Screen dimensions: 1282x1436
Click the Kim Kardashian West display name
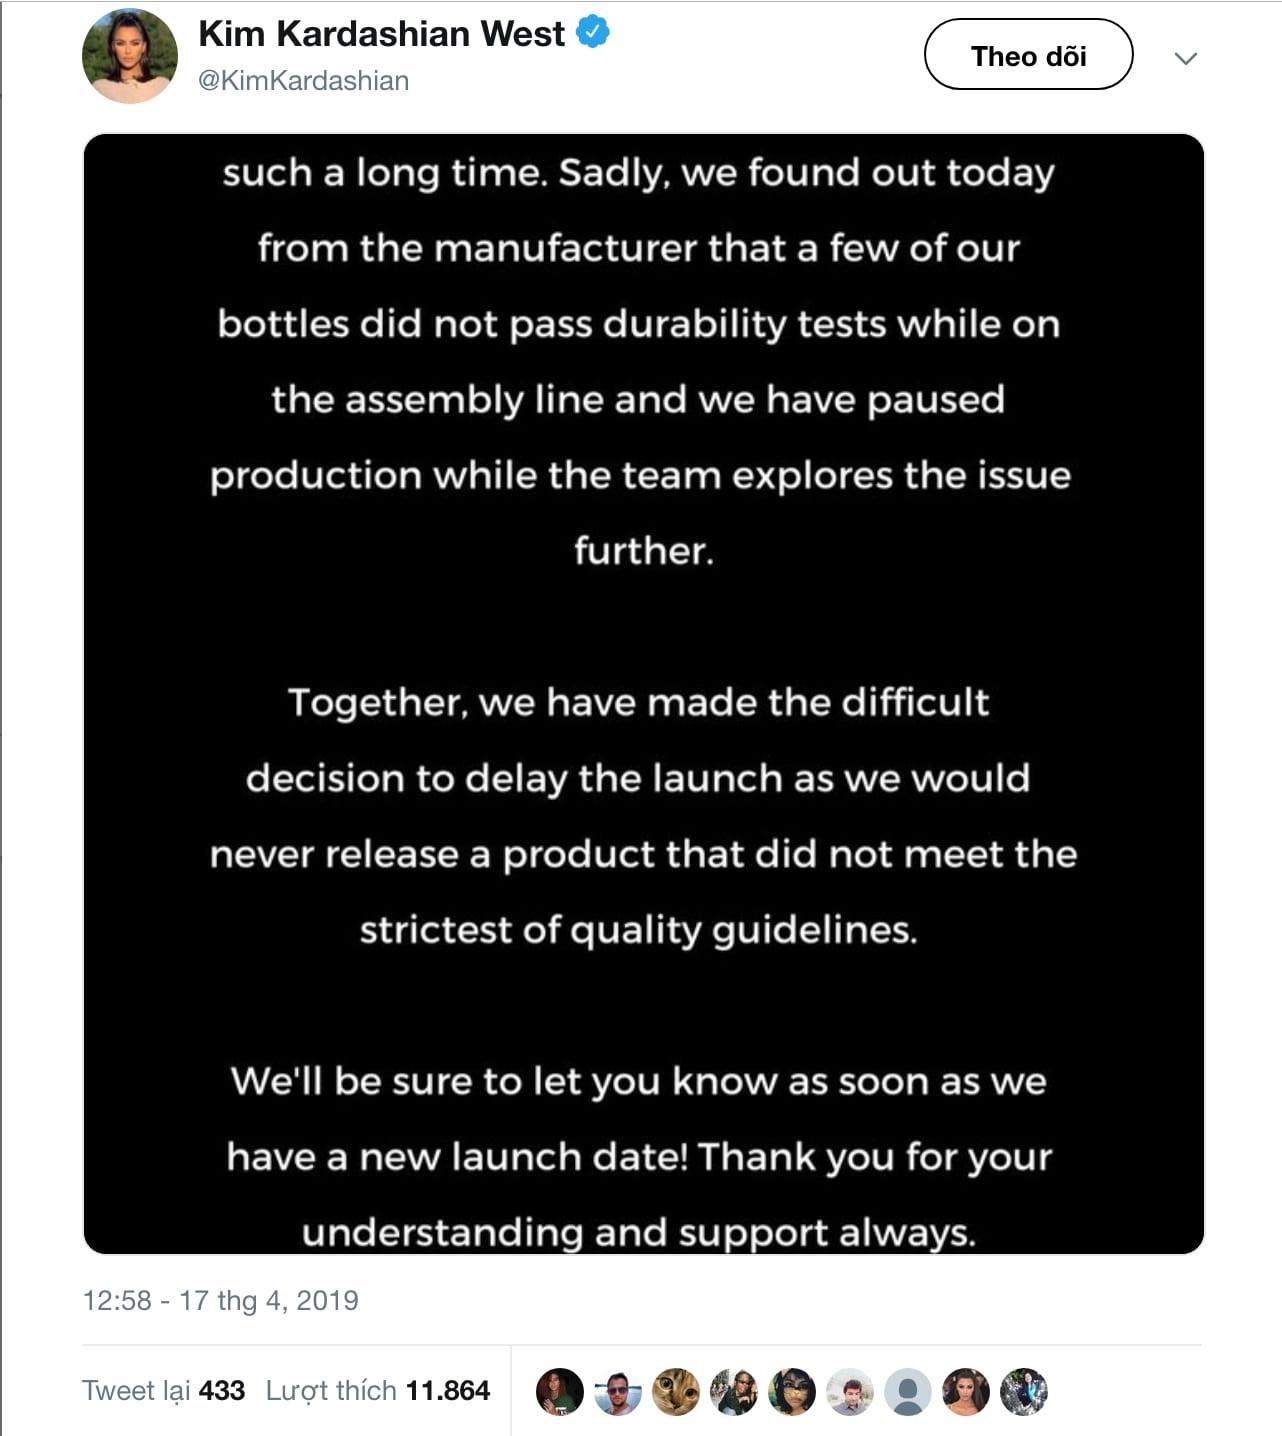coord(381,34)
